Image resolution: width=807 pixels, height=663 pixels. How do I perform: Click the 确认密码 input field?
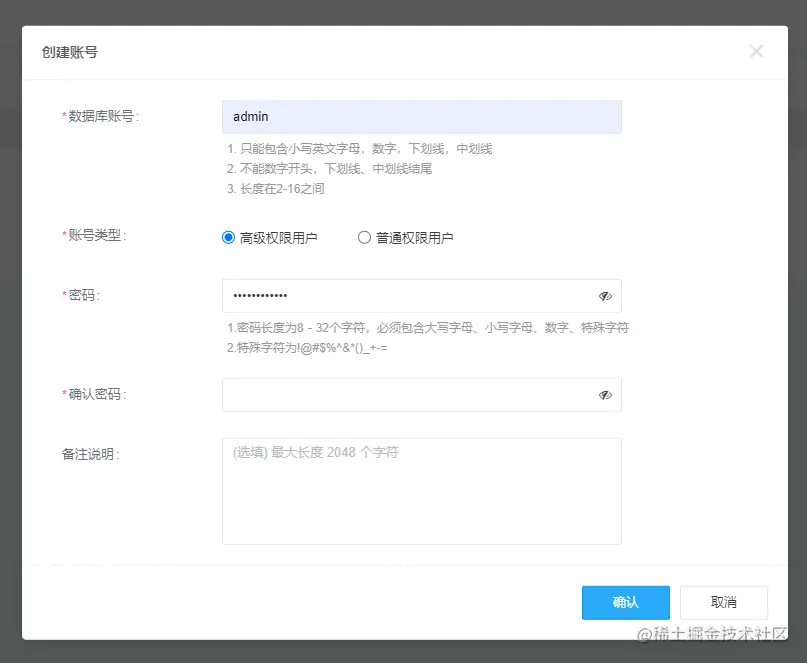tap(422, 395)
